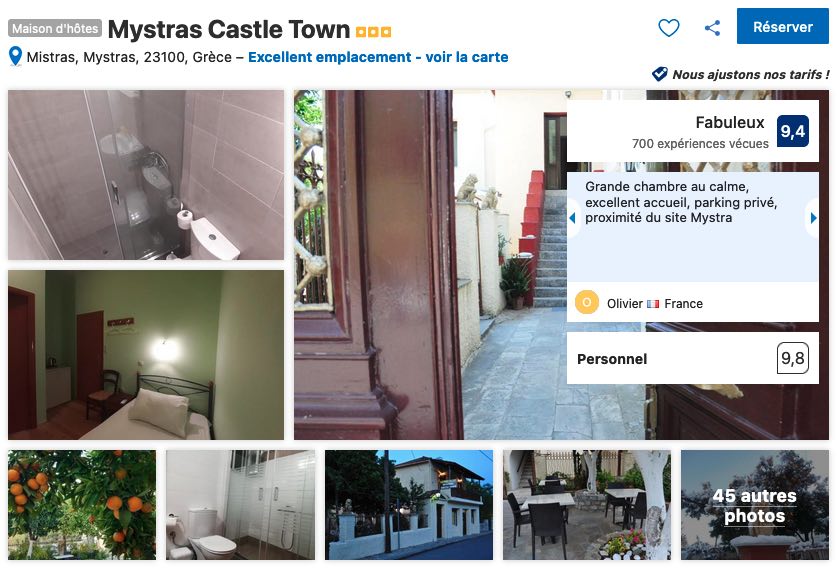Save property with the heart icon
This screenshot has height=568, width=837.
pyautogui.click(x=668, y=28)
